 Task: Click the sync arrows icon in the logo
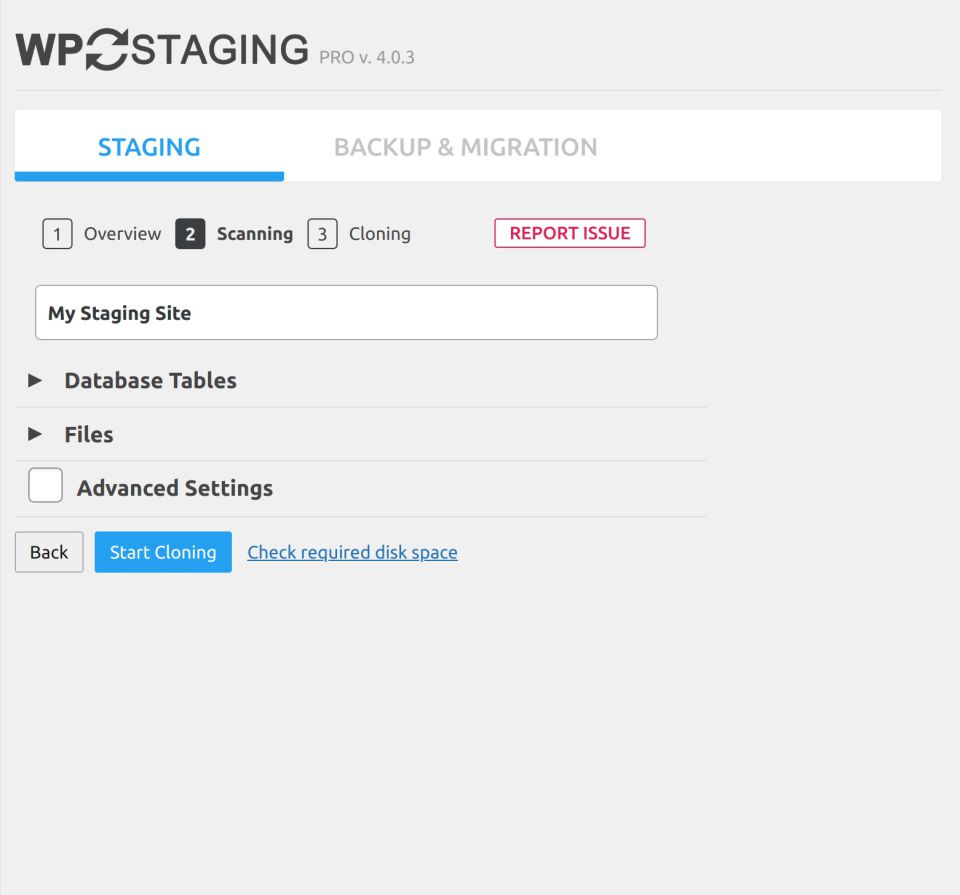click(x=107, y=50)
